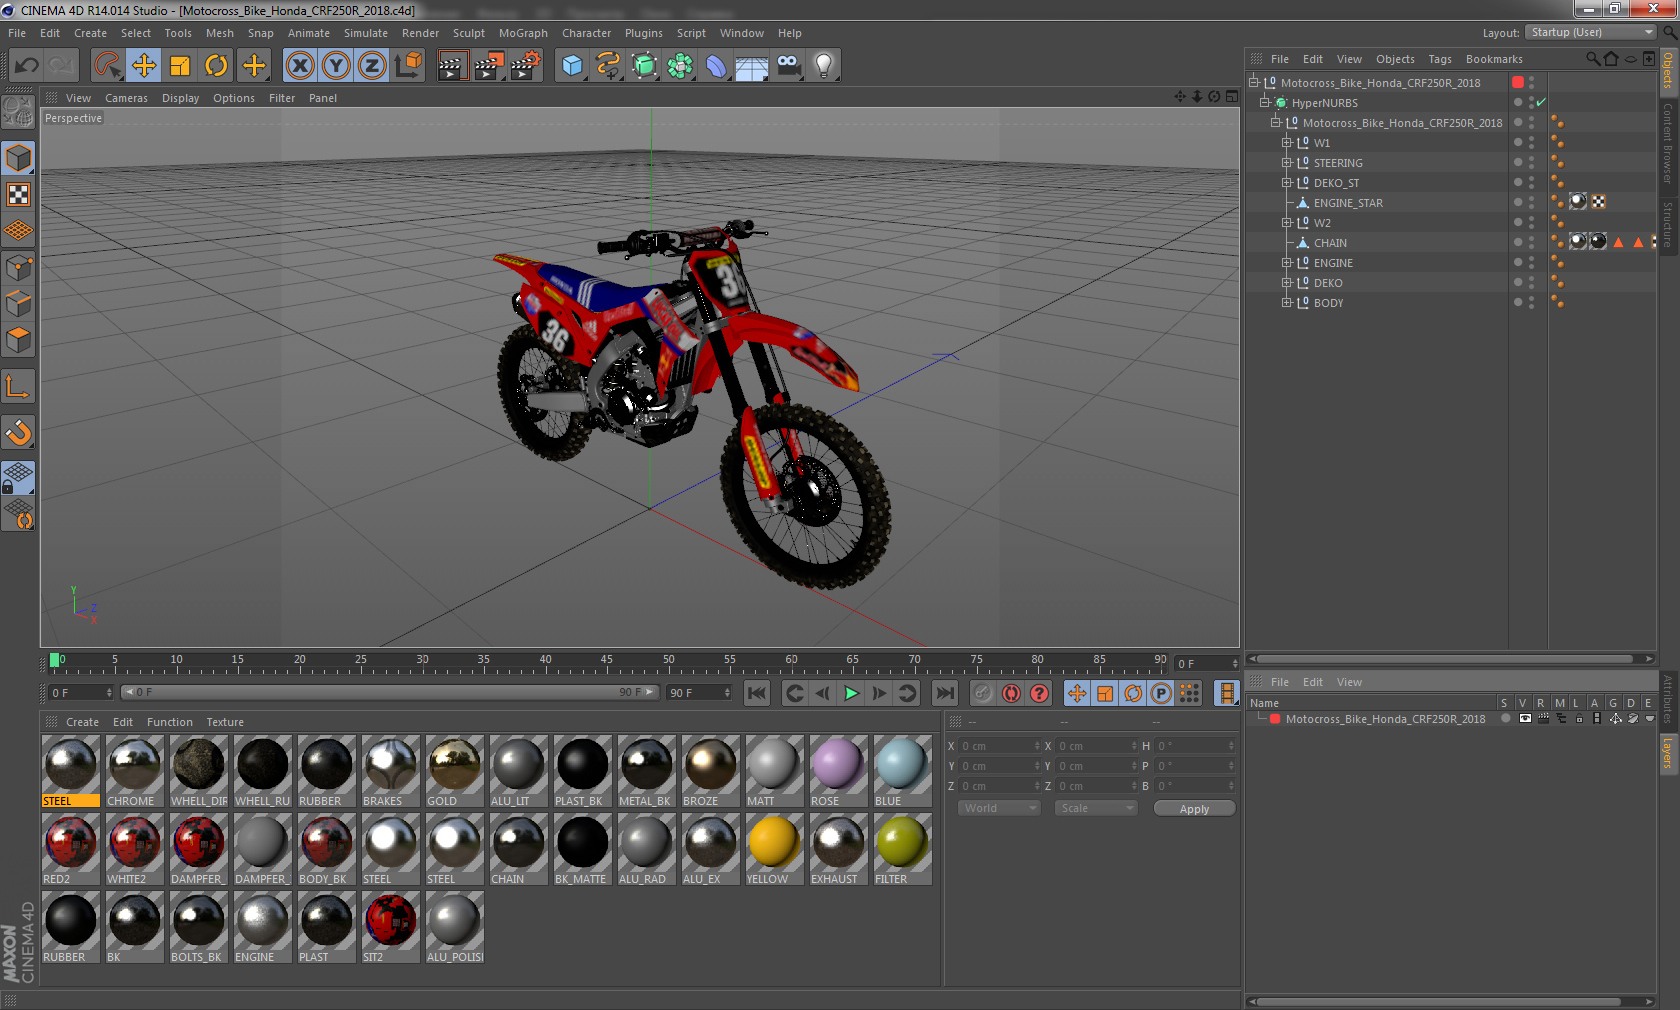Add a Floor environment object
The image size is (1680, 1010).
(752, 66)
